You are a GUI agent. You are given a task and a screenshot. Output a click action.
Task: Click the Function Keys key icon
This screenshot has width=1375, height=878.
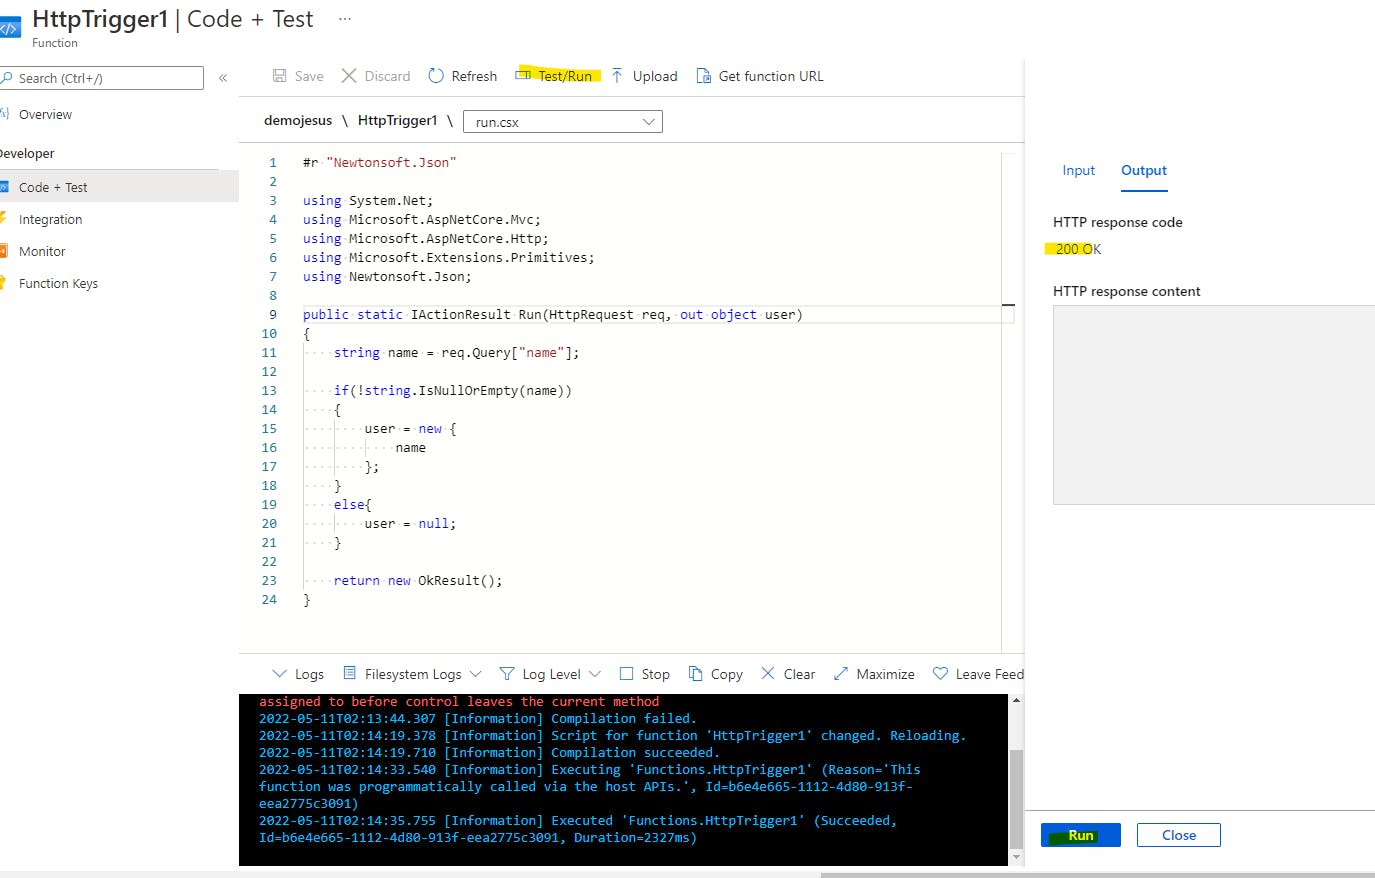4,283
